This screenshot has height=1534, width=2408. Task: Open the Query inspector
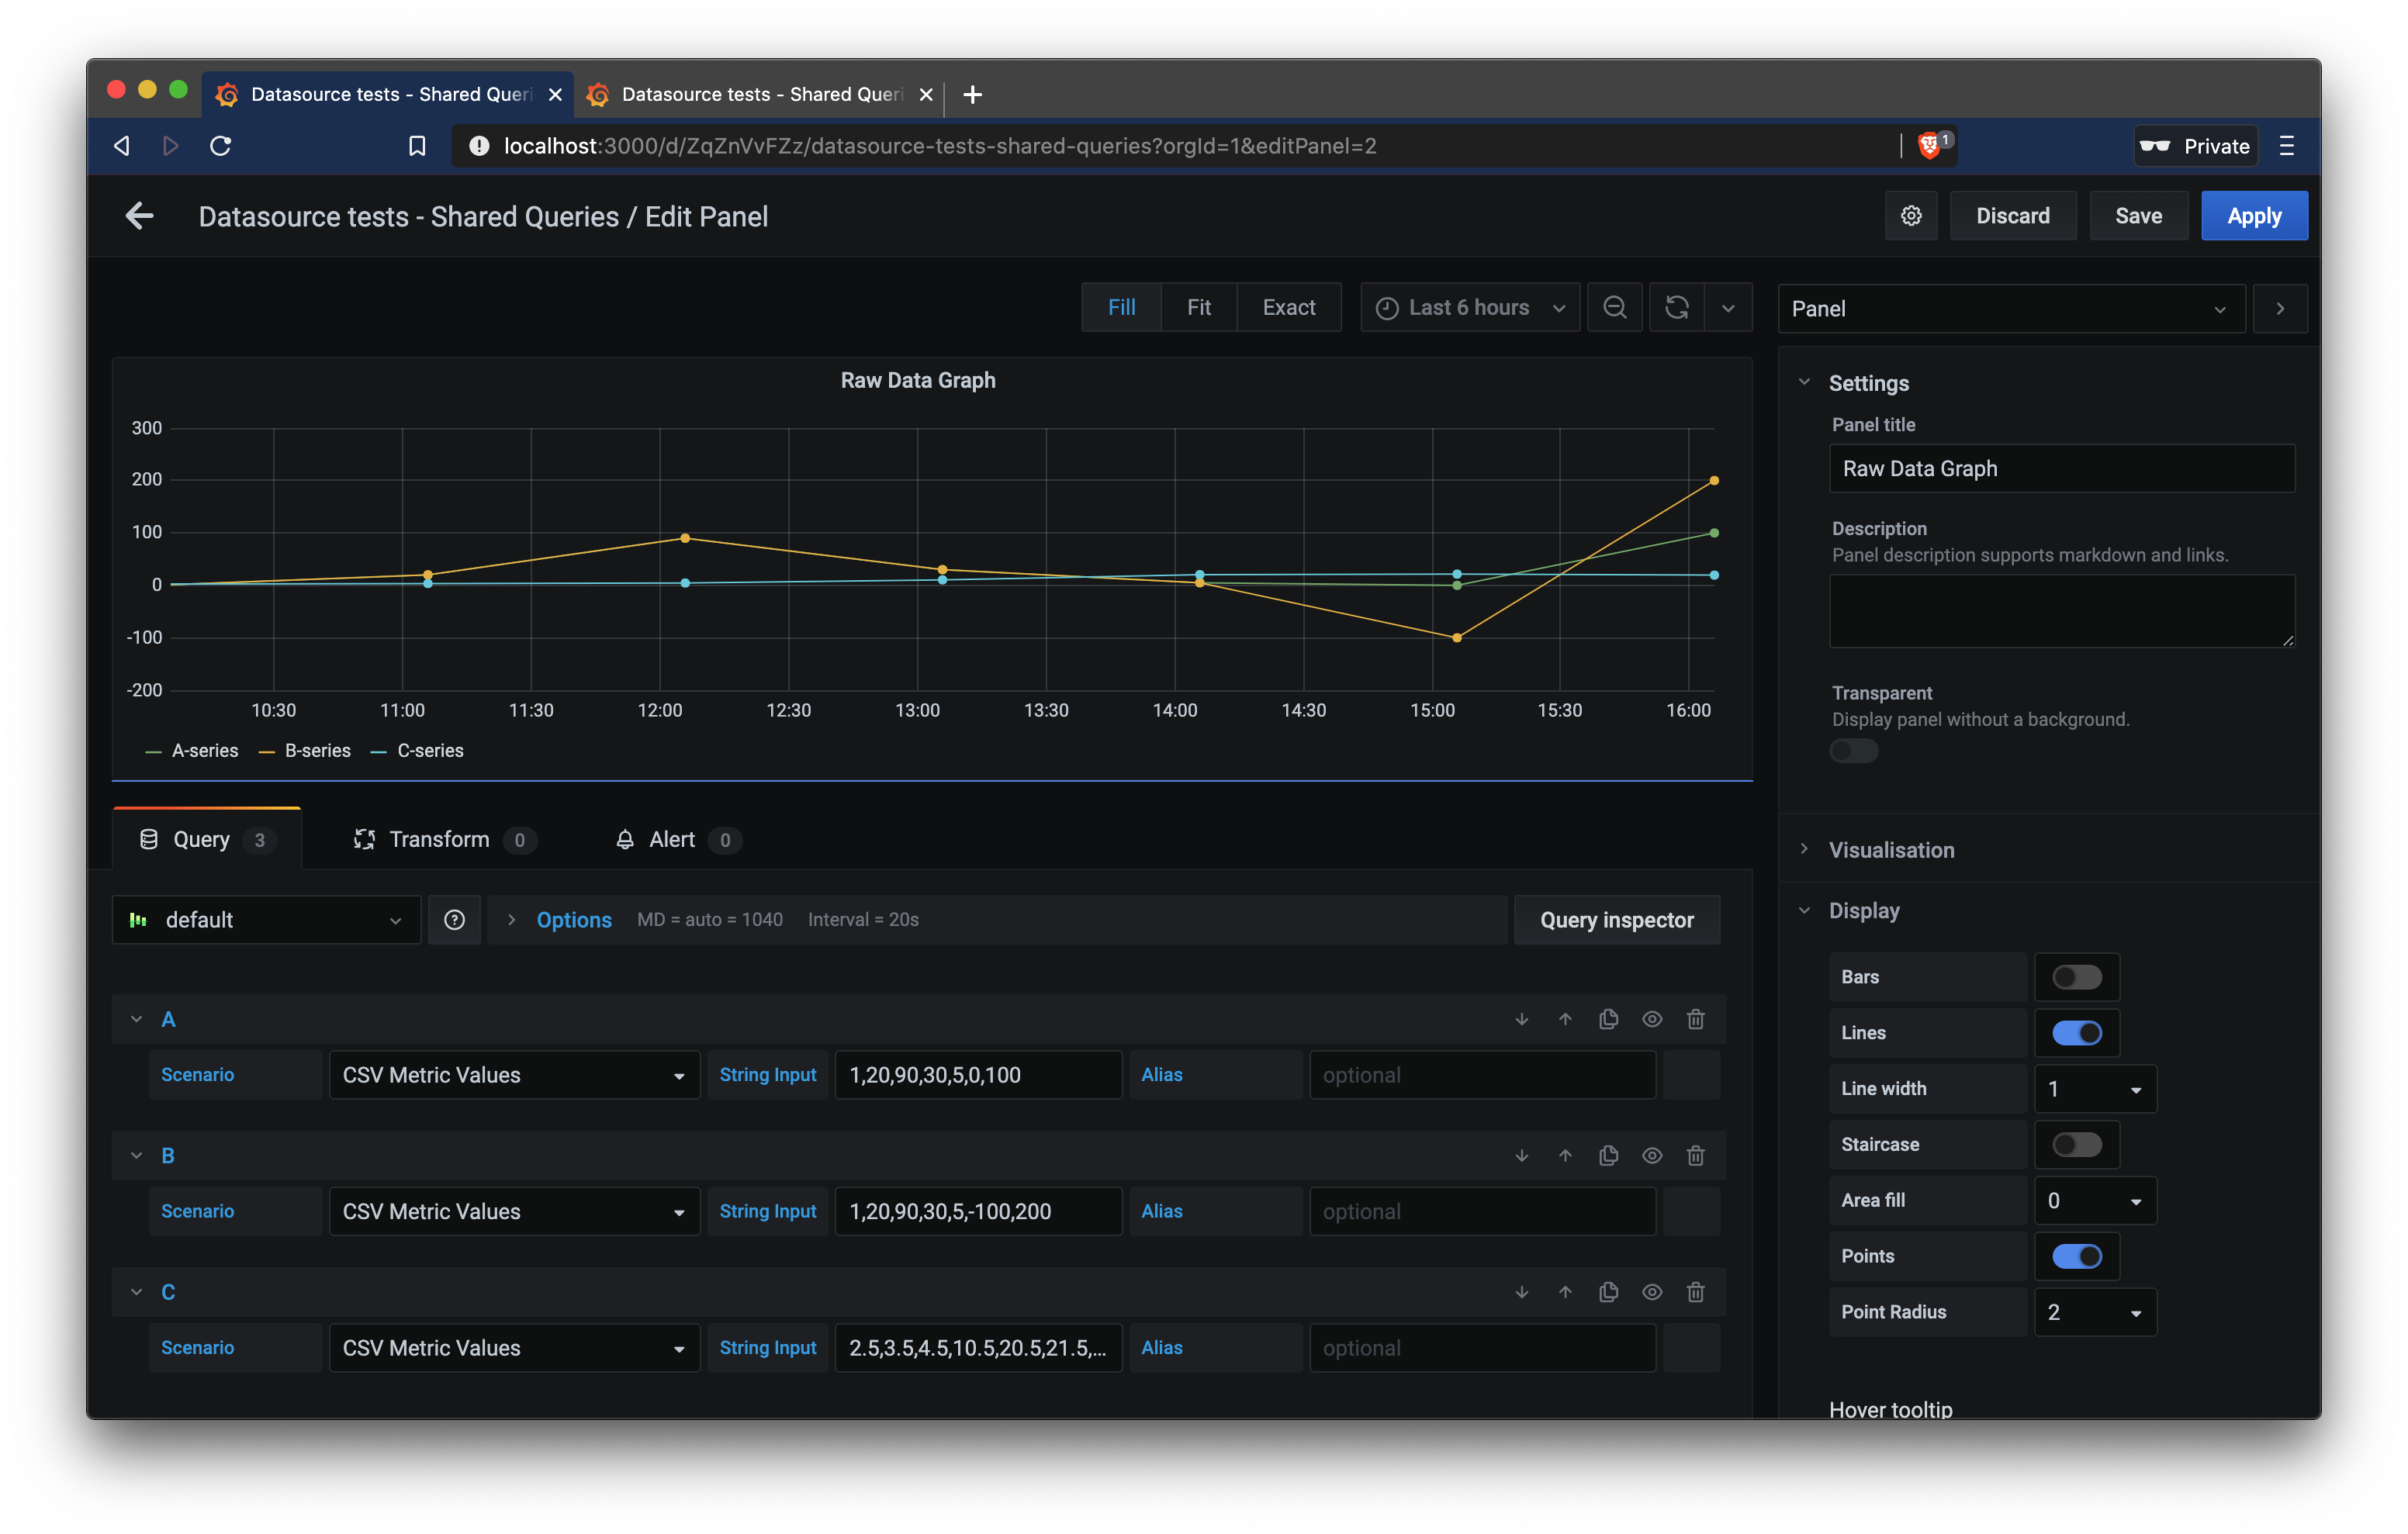coord(1616,919)
